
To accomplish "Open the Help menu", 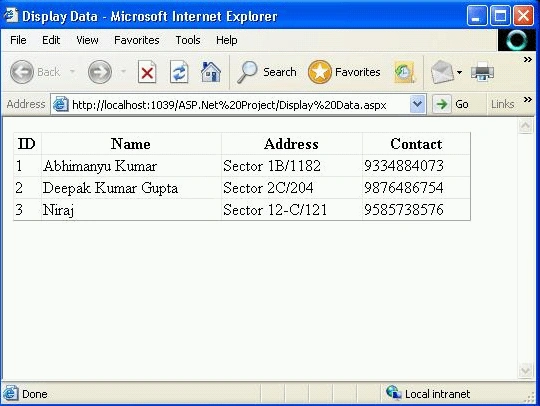I will (227, 40).
